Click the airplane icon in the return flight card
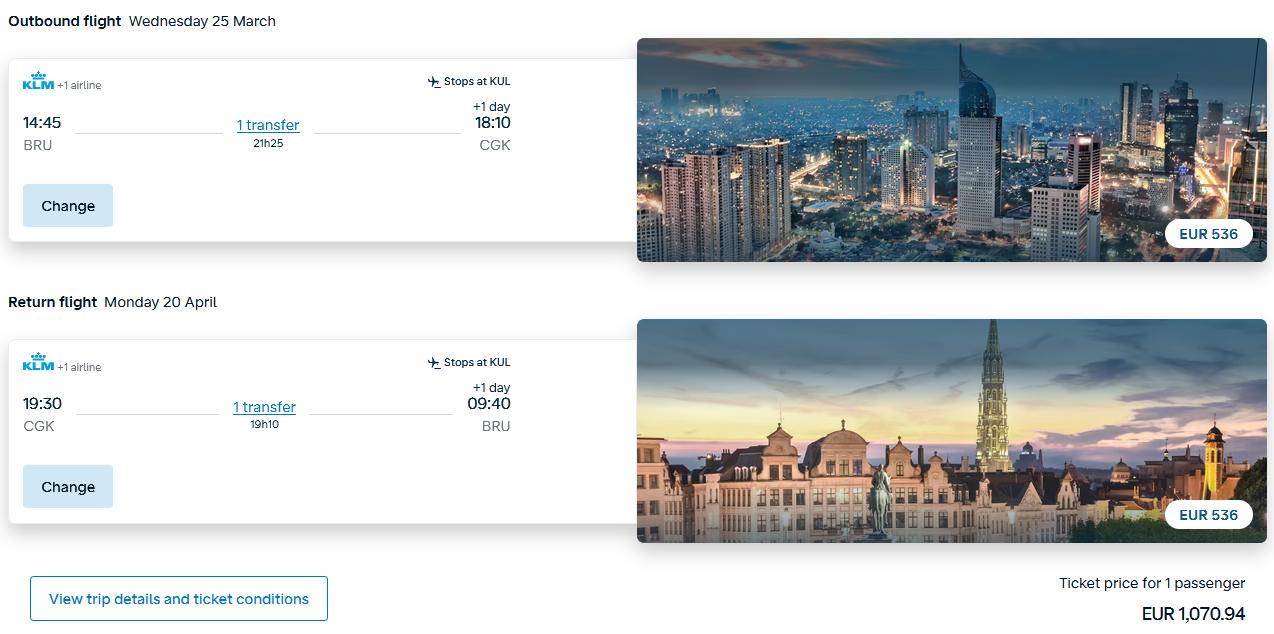This screenshot has width=1274, height=634. (434, 363)
